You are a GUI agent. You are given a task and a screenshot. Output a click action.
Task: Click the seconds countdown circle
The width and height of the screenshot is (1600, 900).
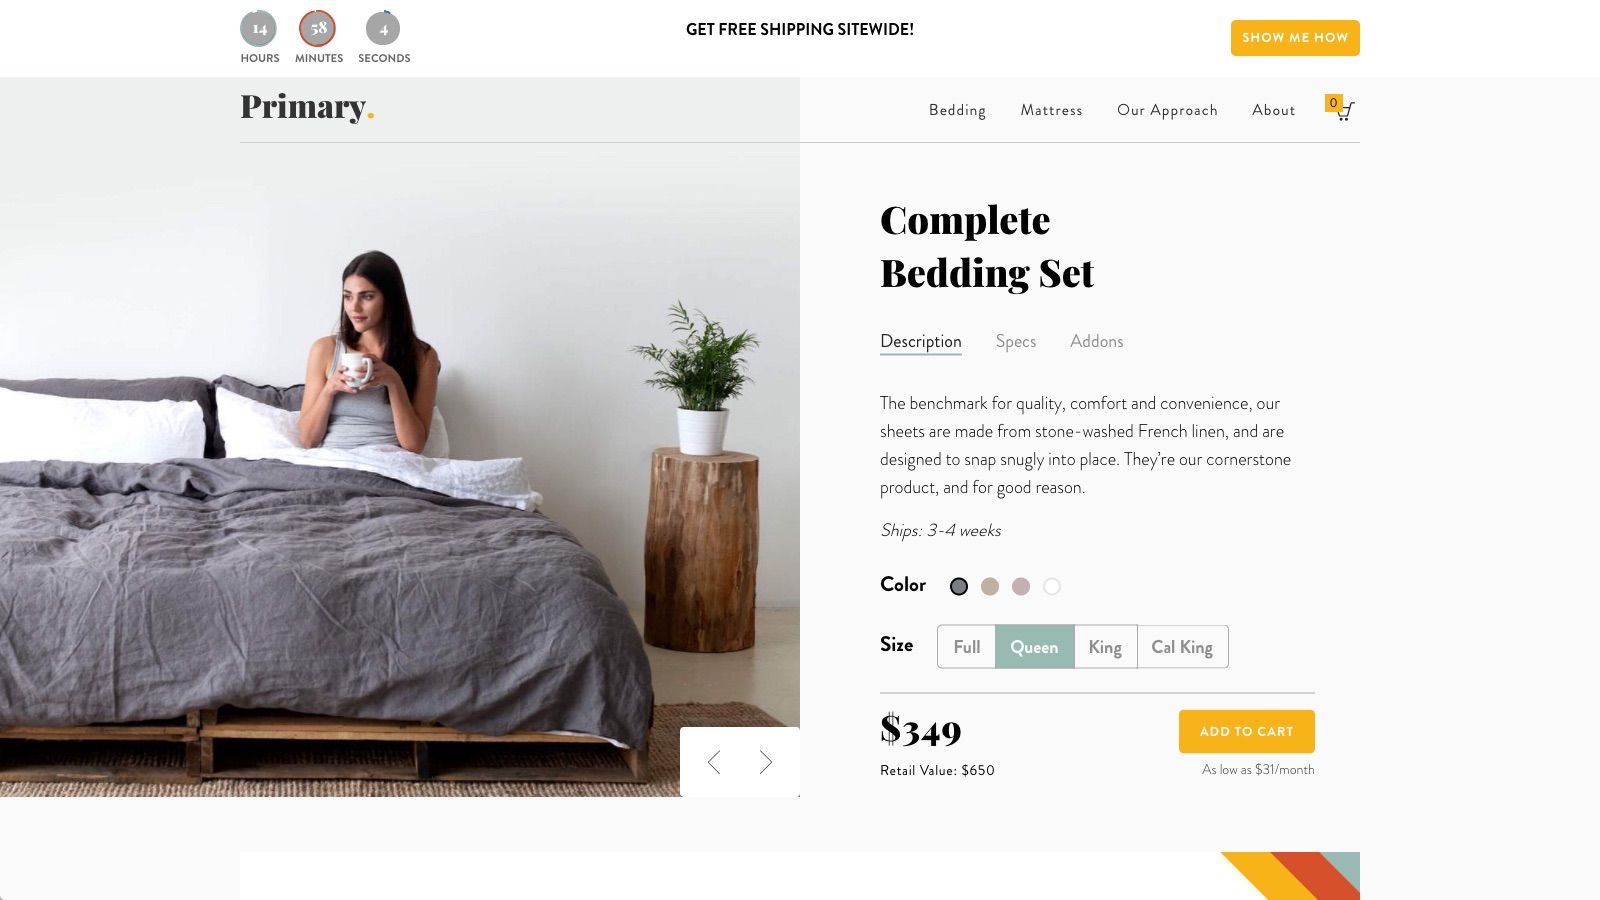[383, 29]
